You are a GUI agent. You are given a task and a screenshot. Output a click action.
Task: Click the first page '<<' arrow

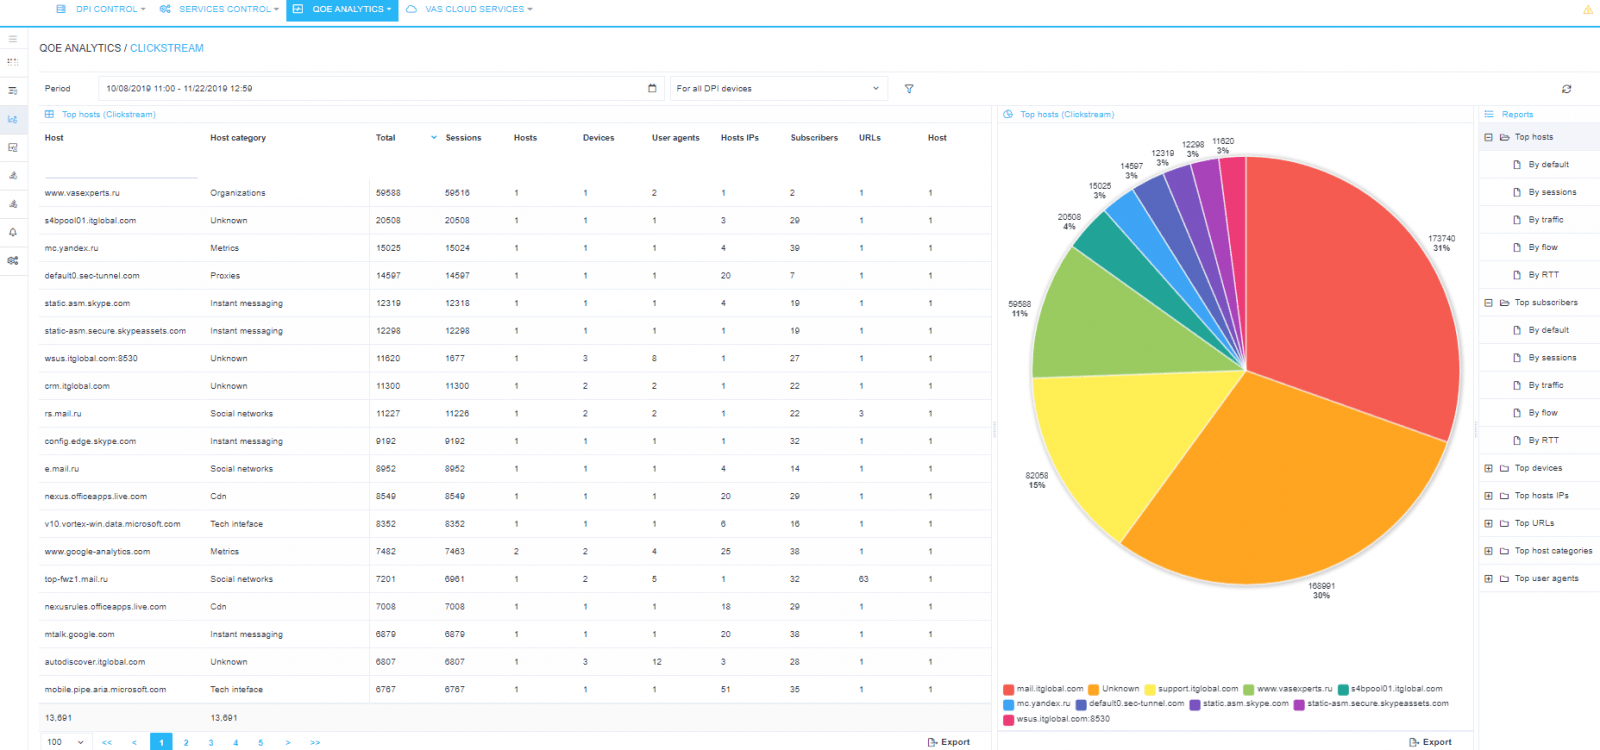[x=107, y=742]
